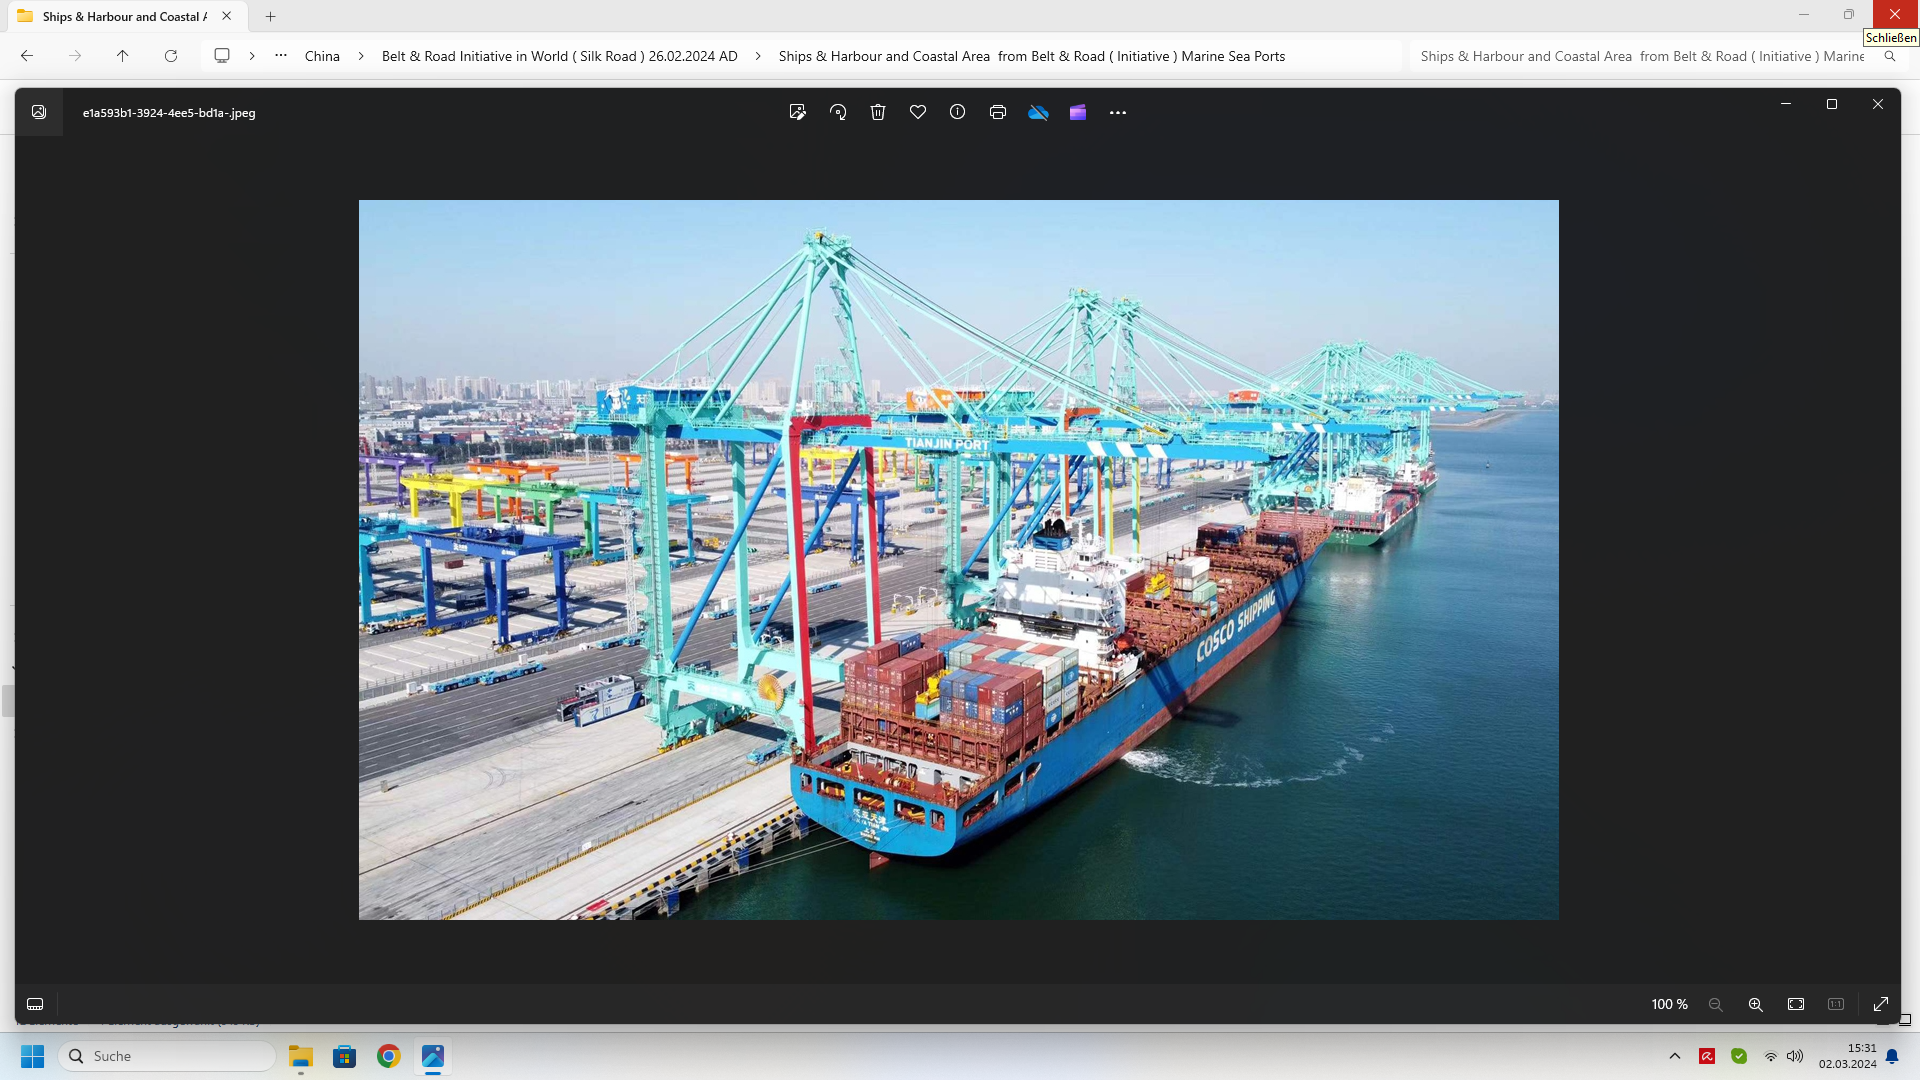
Task: Click the displayed Tianjin Port photo
Action: point(958,560)
